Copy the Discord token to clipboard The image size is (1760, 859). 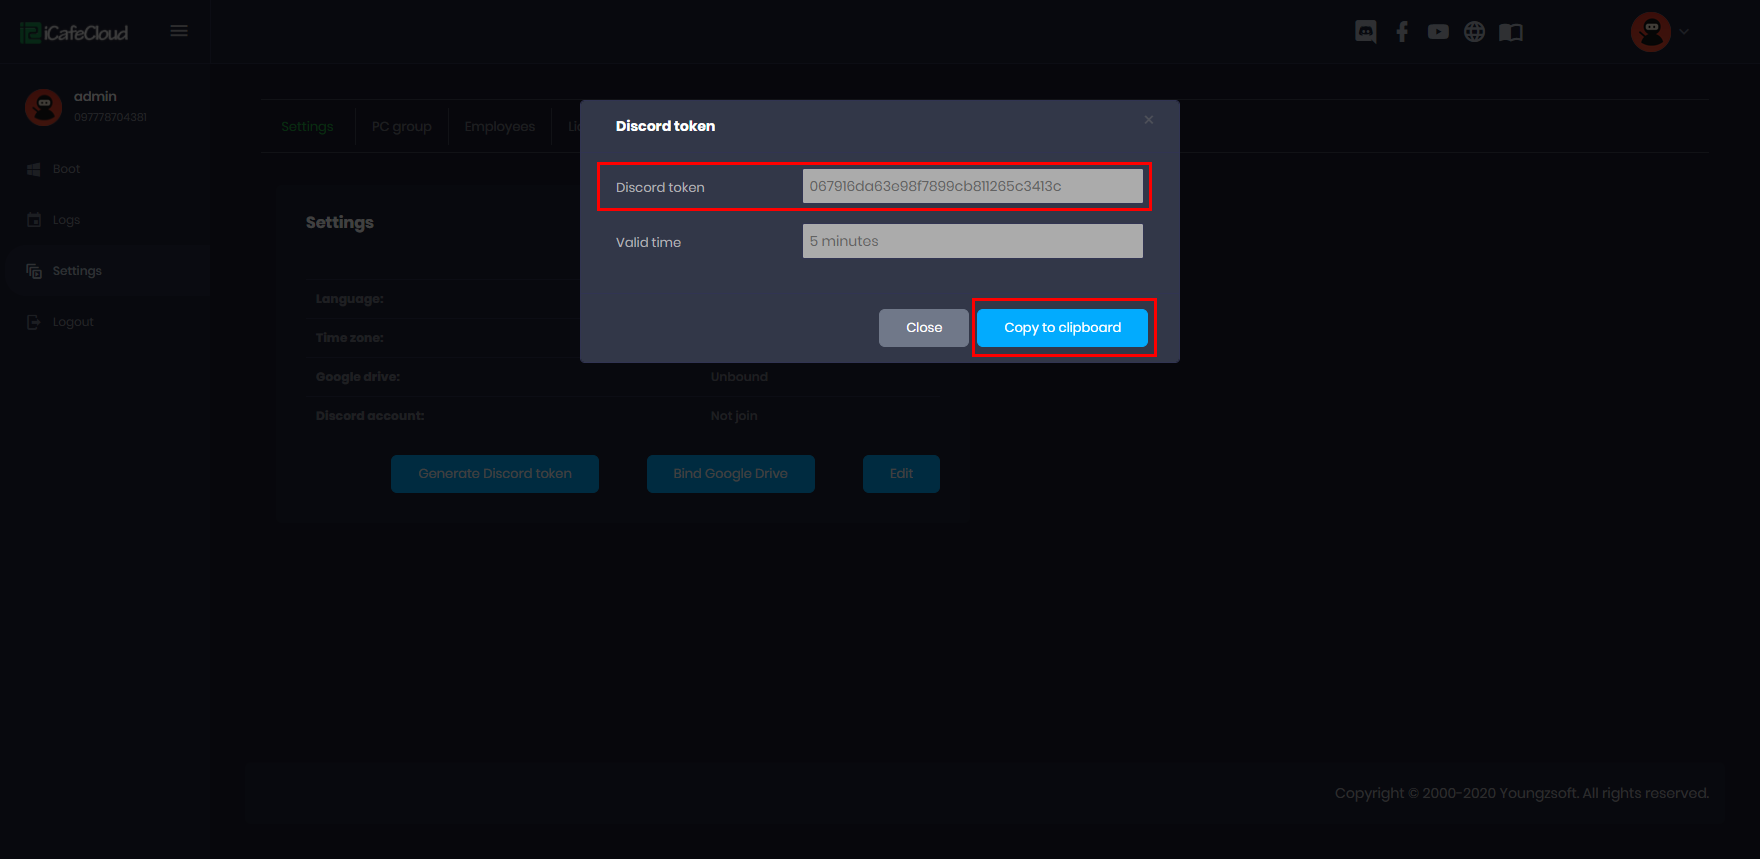1062,328
